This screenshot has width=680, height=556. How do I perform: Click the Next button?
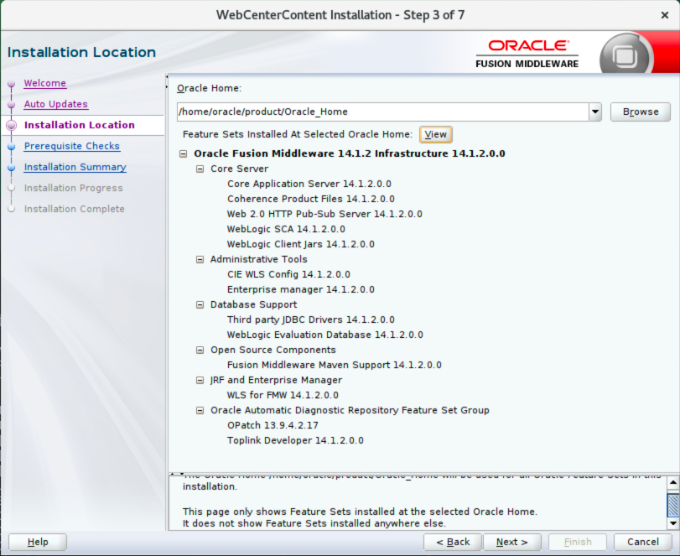(x=512, y=542)
